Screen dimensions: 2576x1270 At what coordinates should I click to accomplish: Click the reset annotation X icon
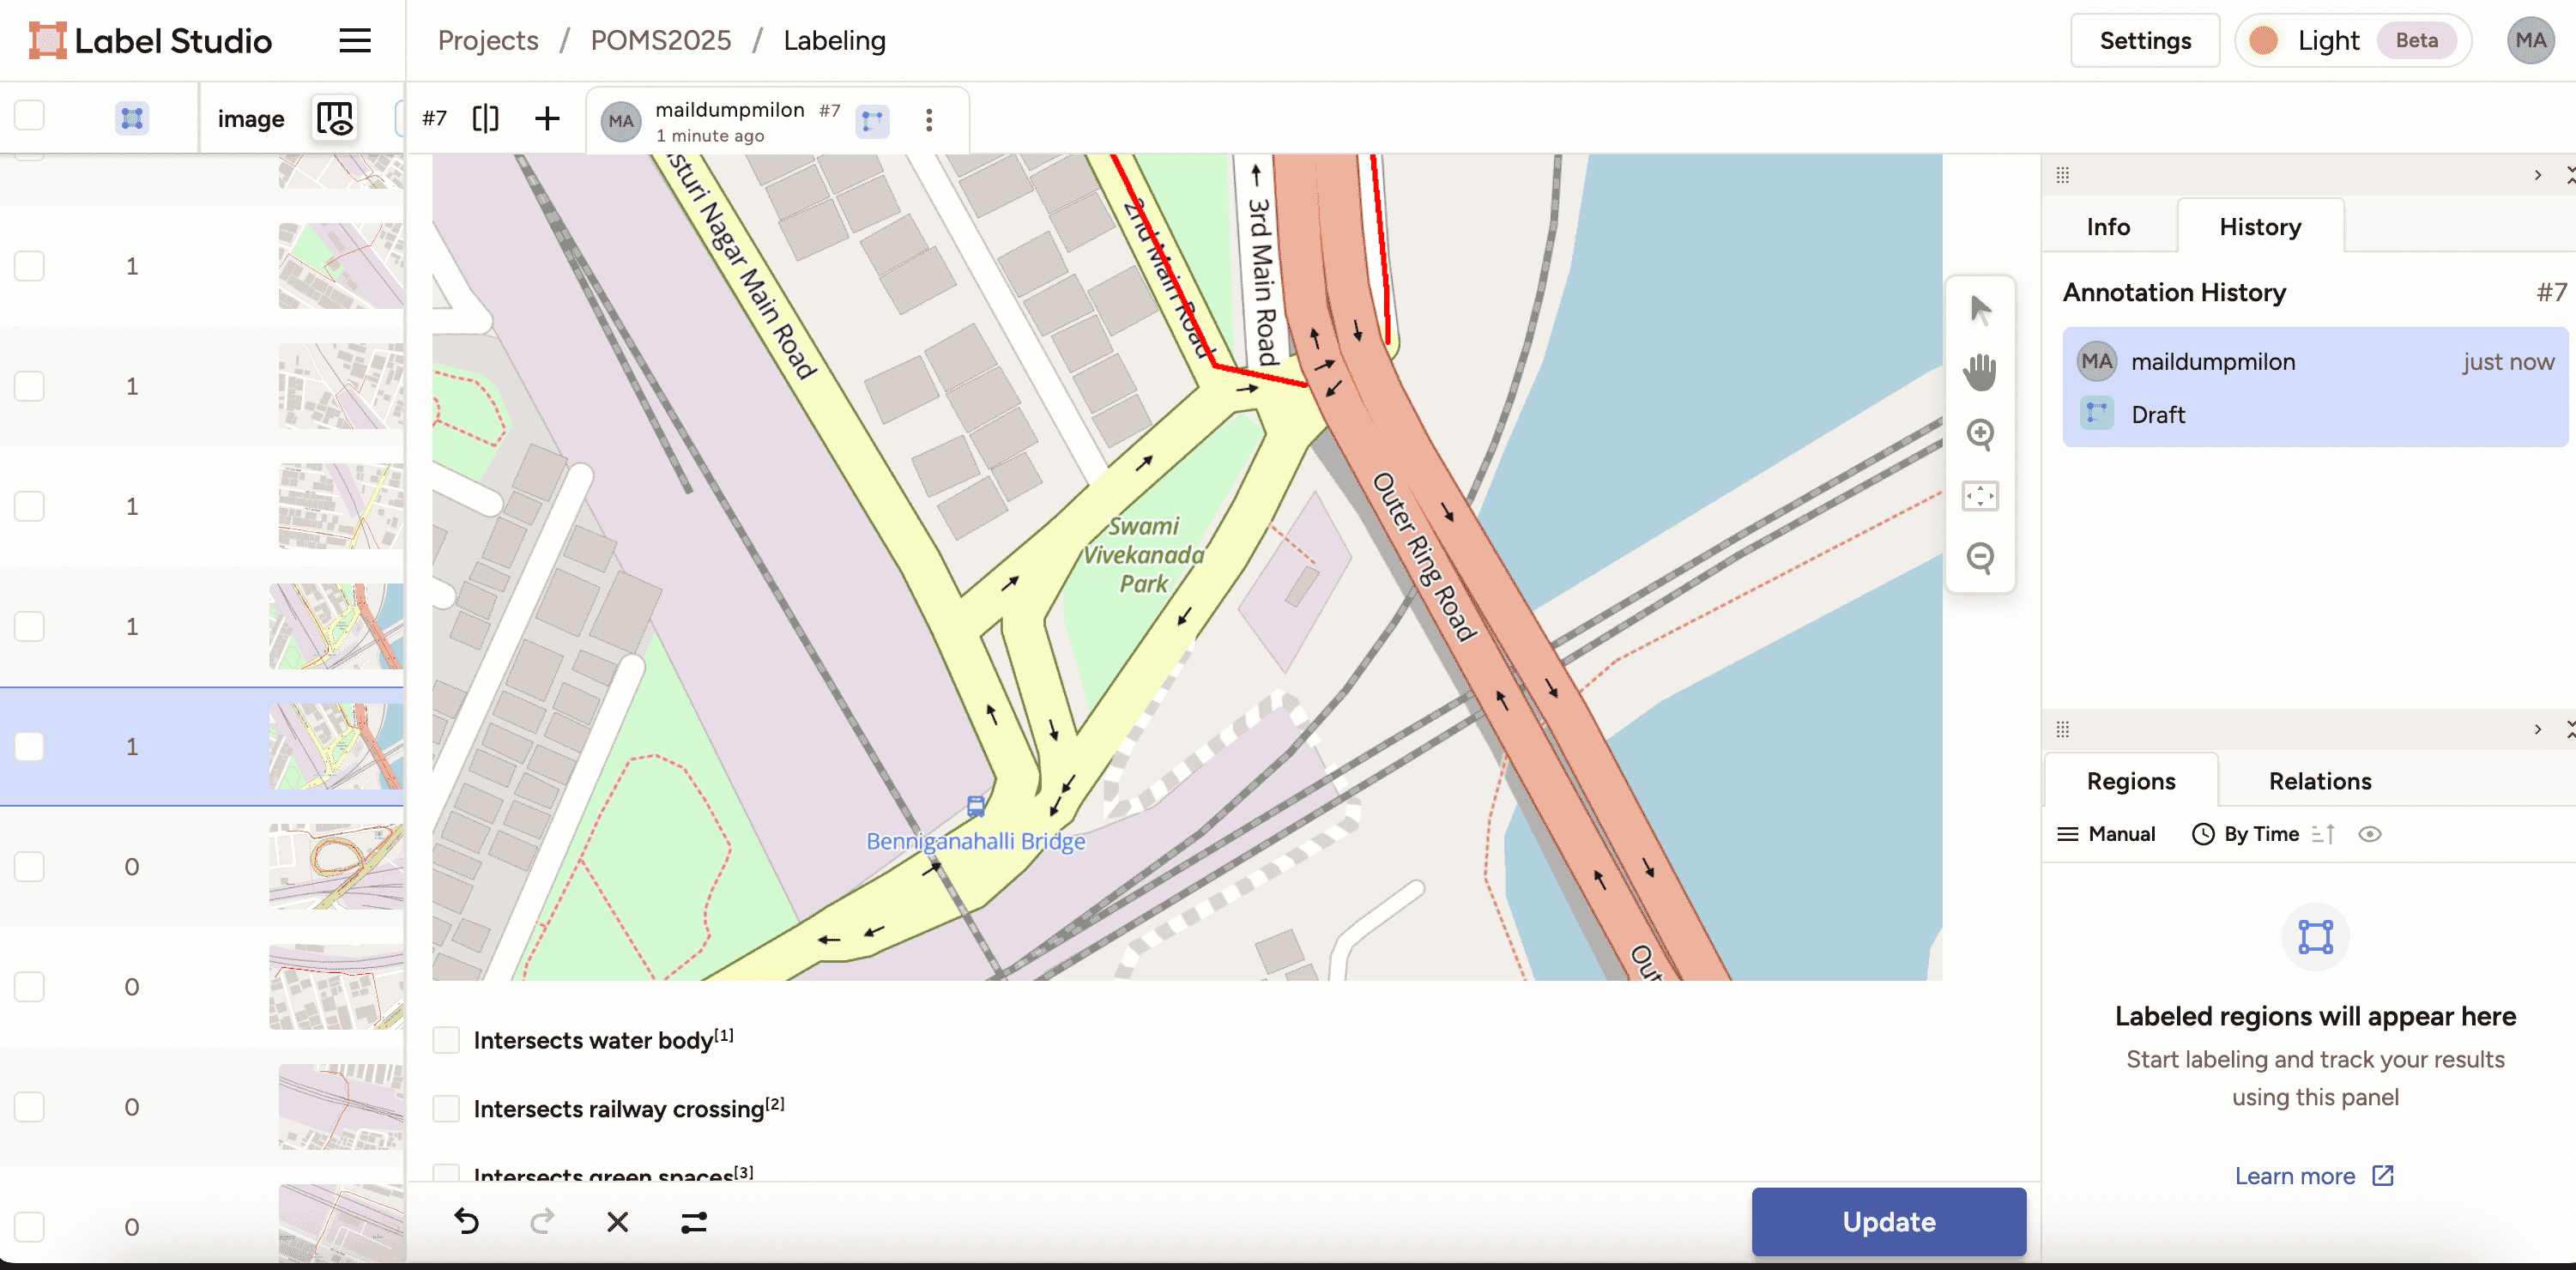[617, 1221]
